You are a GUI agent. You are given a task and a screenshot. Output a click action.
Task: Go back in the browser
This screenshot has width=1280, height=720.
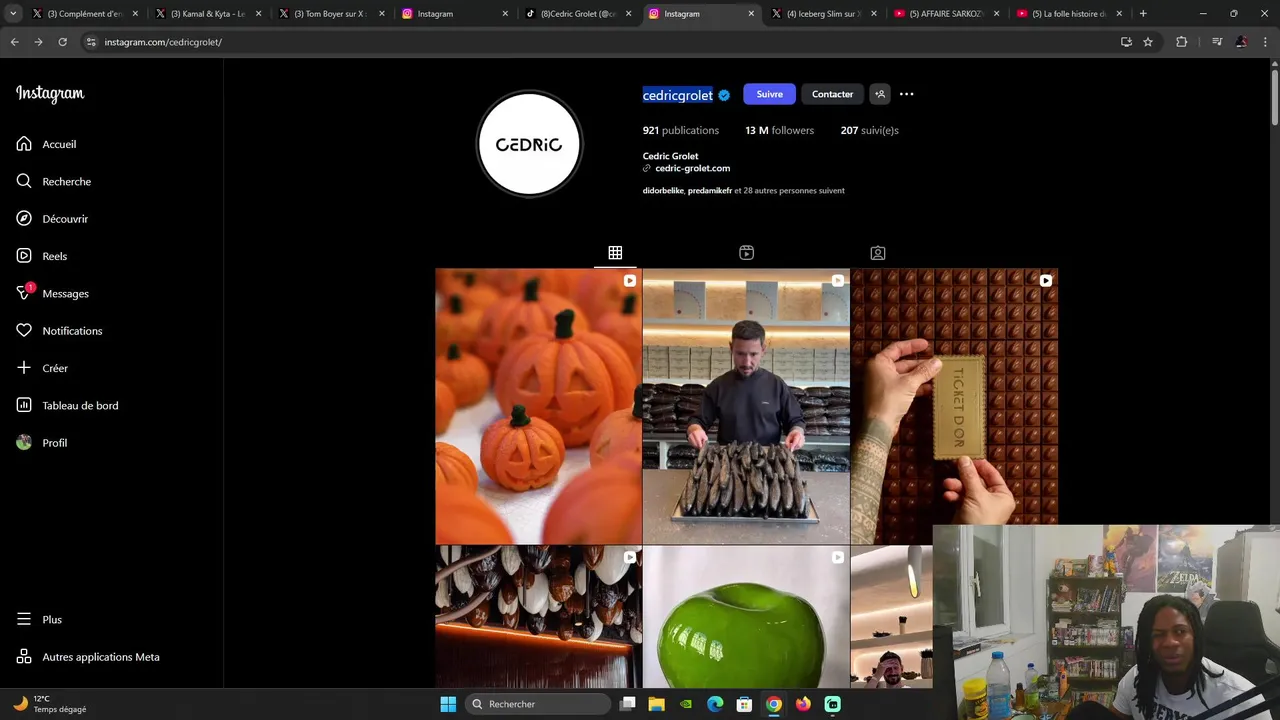click(x=14, y=42)
